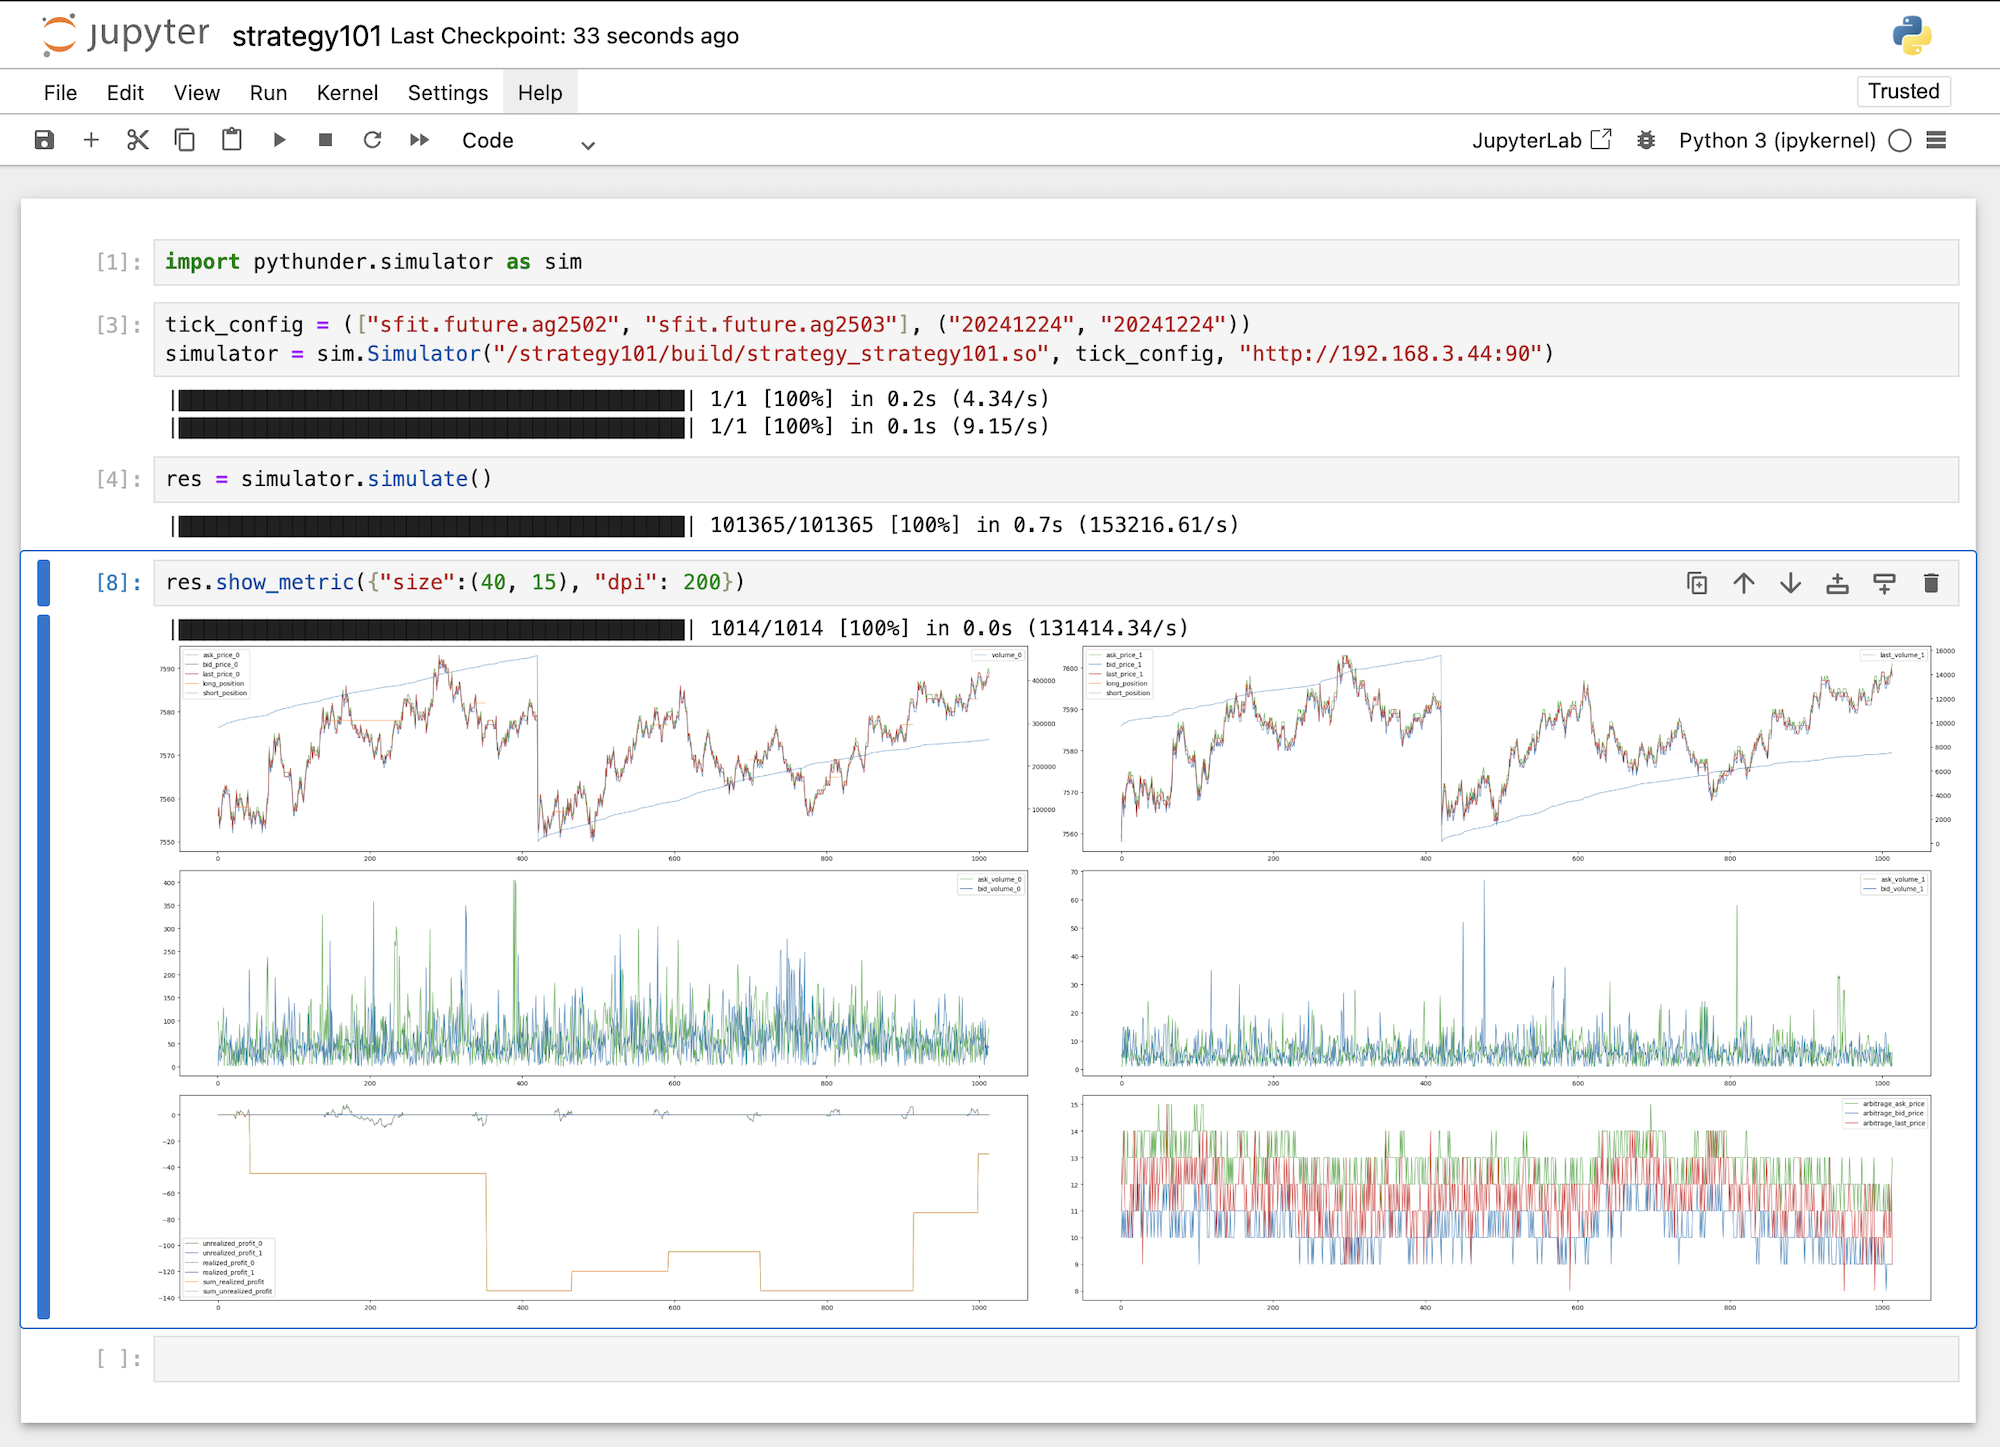
Task: Open the Settings menu
Action: [x=448, y=92]
